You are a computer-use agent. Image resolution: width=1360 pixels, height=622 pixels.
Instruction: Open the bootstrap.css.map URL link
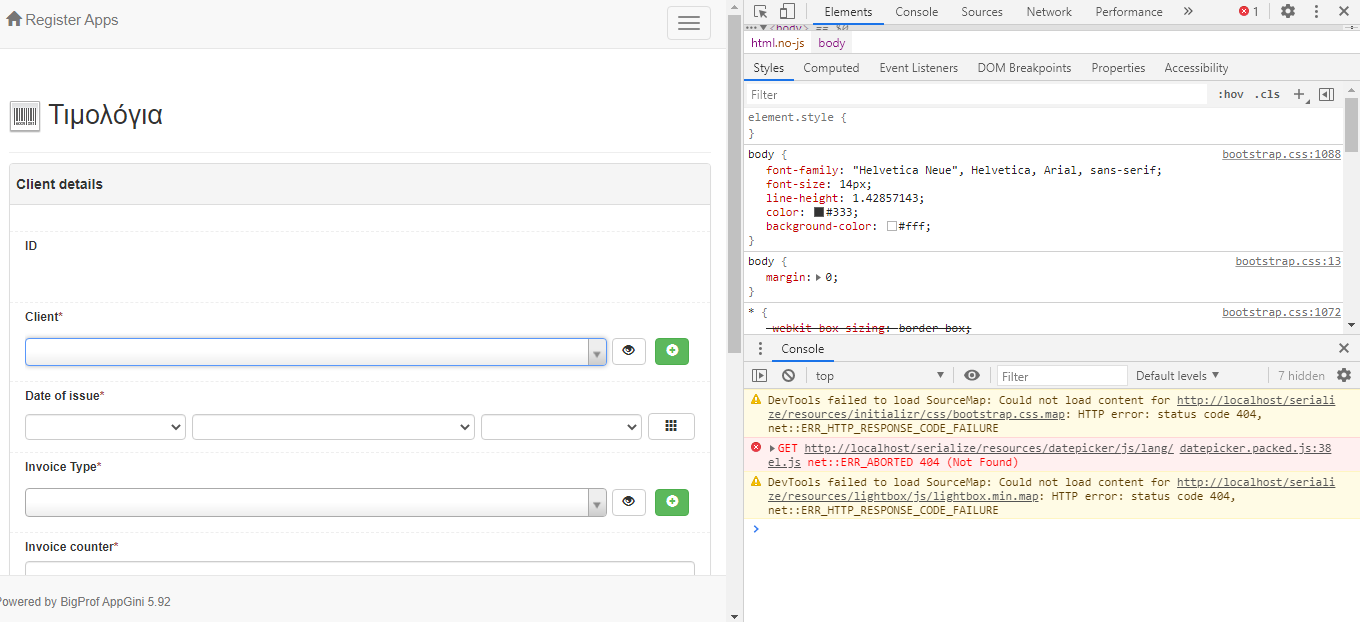[1050, 407]
